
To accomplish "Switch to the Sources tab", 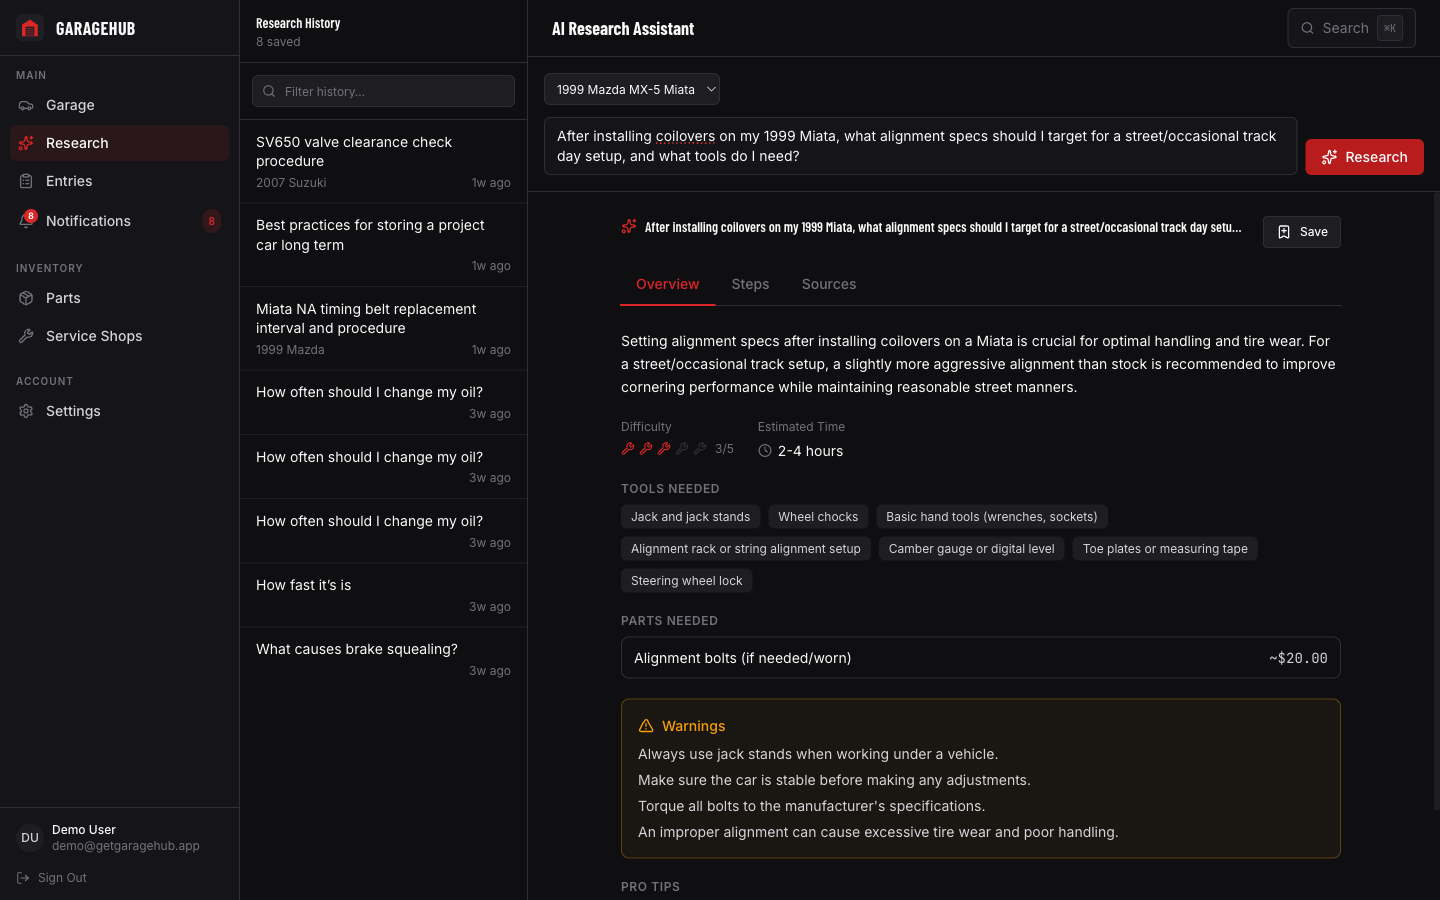I will pyautogui.click(x=829, y=284).
